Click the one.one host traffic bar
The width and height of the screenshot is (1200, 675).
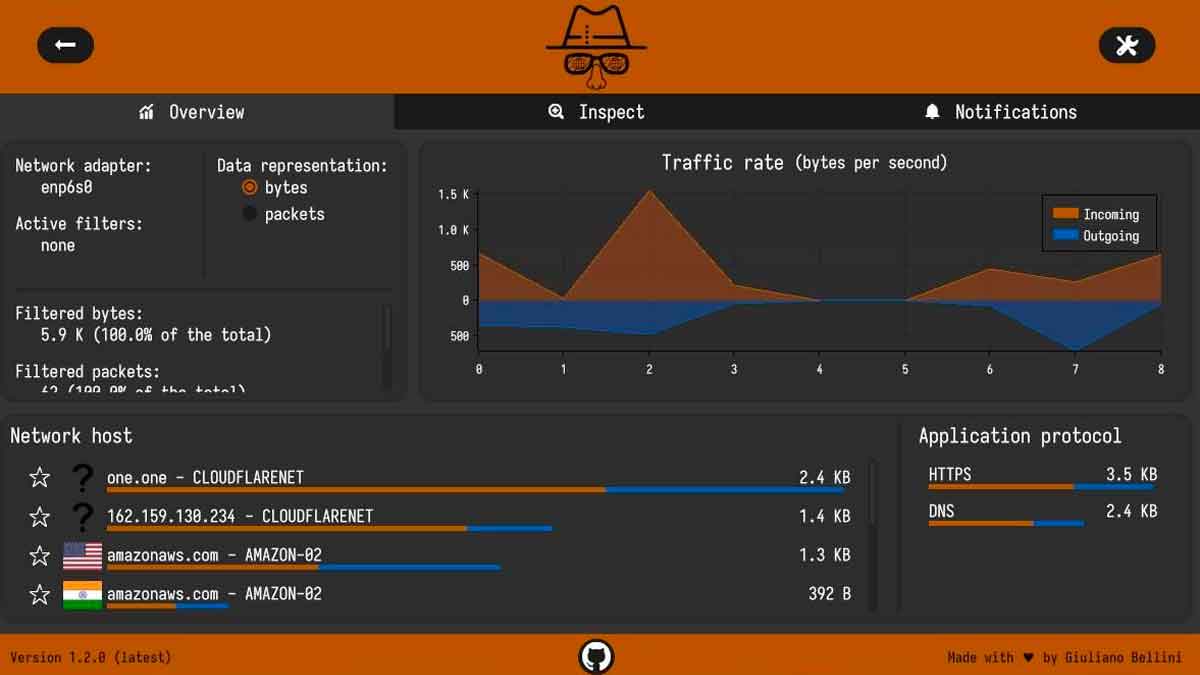475,490
